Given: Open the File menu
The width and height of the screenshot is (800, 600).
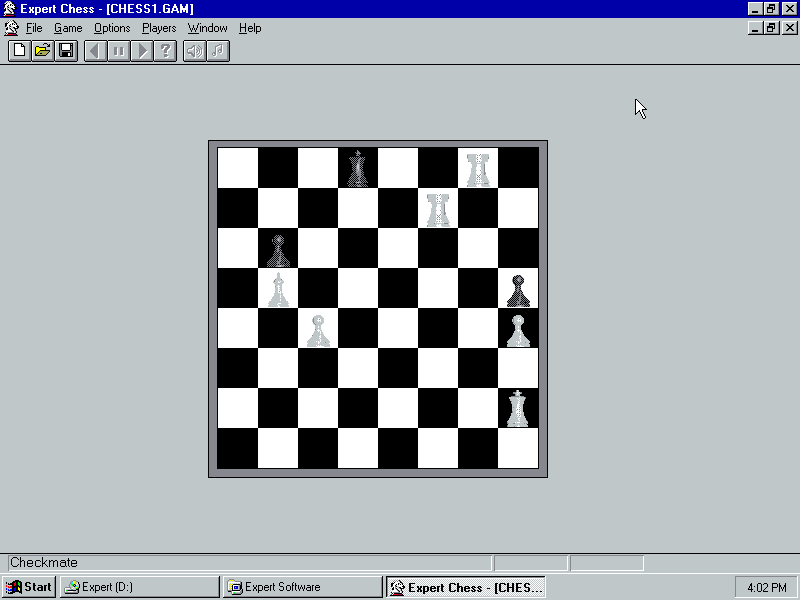Looking at the screenshot, I should coord(34,28).
